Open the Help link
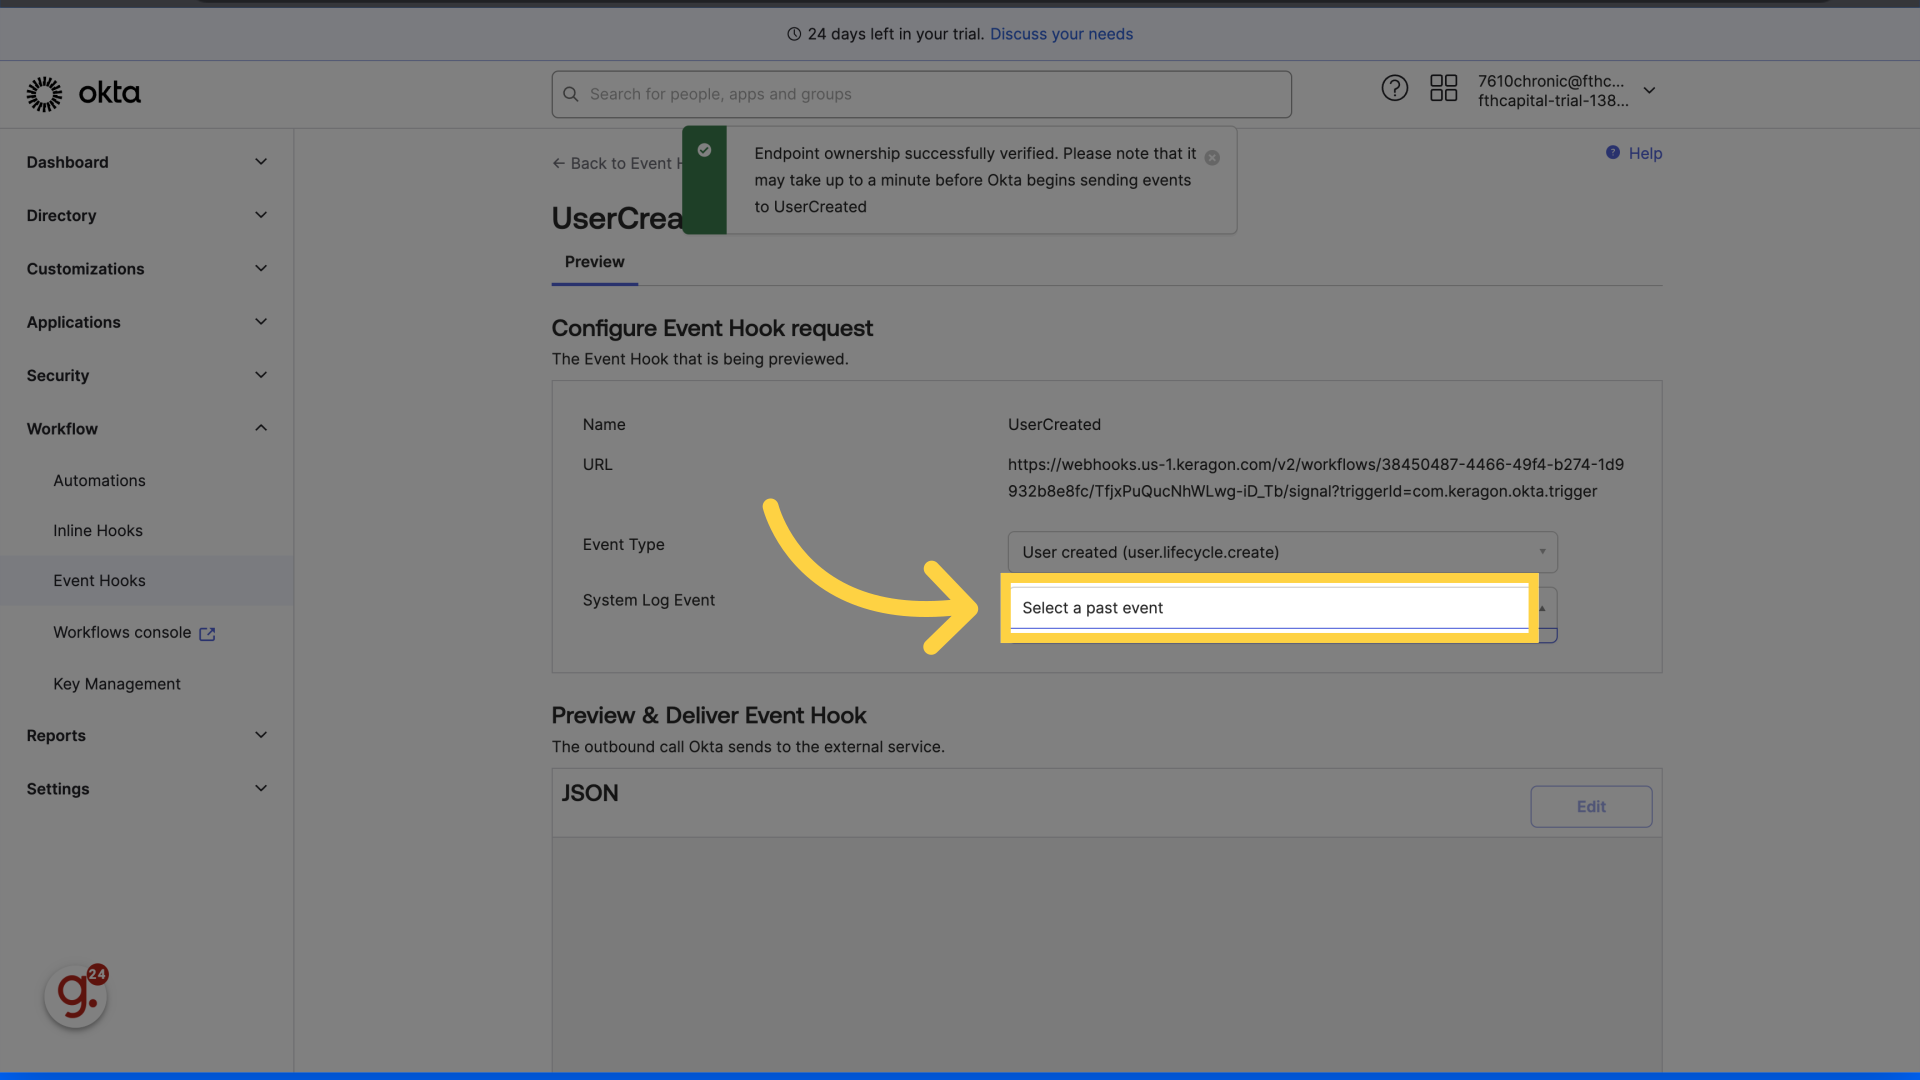Screen dimensions: 1920x1080 point(1644,153)
